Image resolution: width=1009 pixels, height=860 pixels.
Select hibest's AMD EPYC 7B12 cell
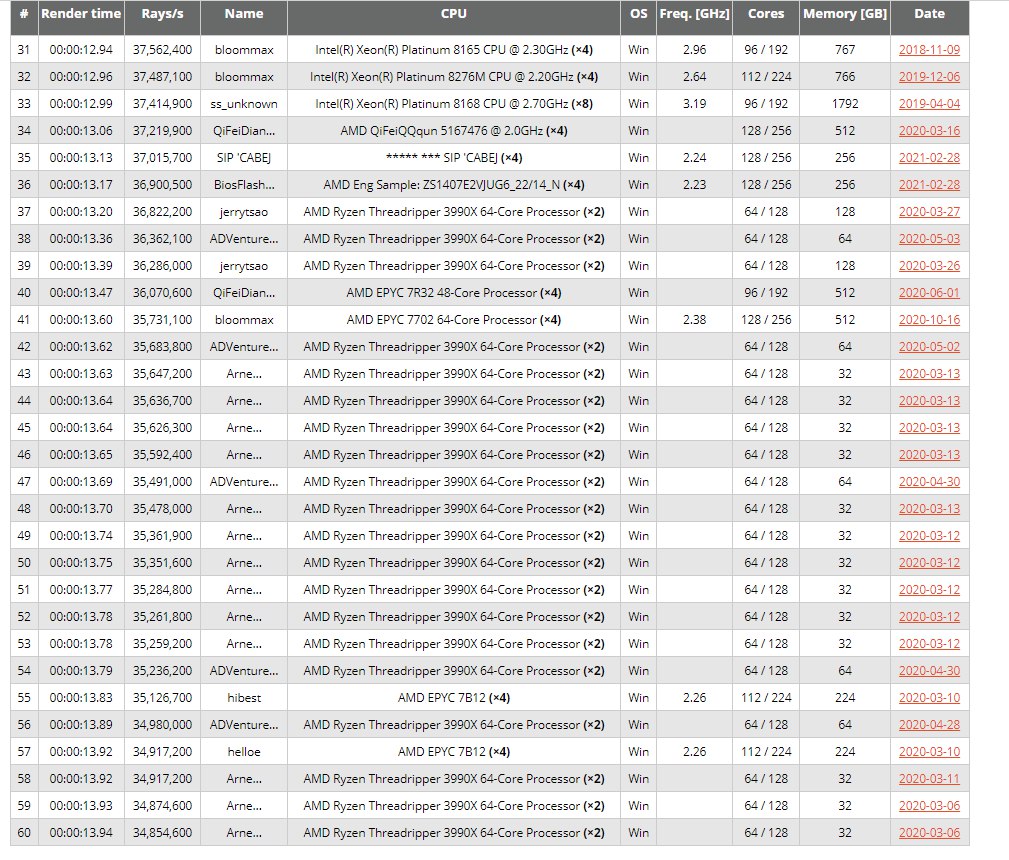[x=454, y=698]
